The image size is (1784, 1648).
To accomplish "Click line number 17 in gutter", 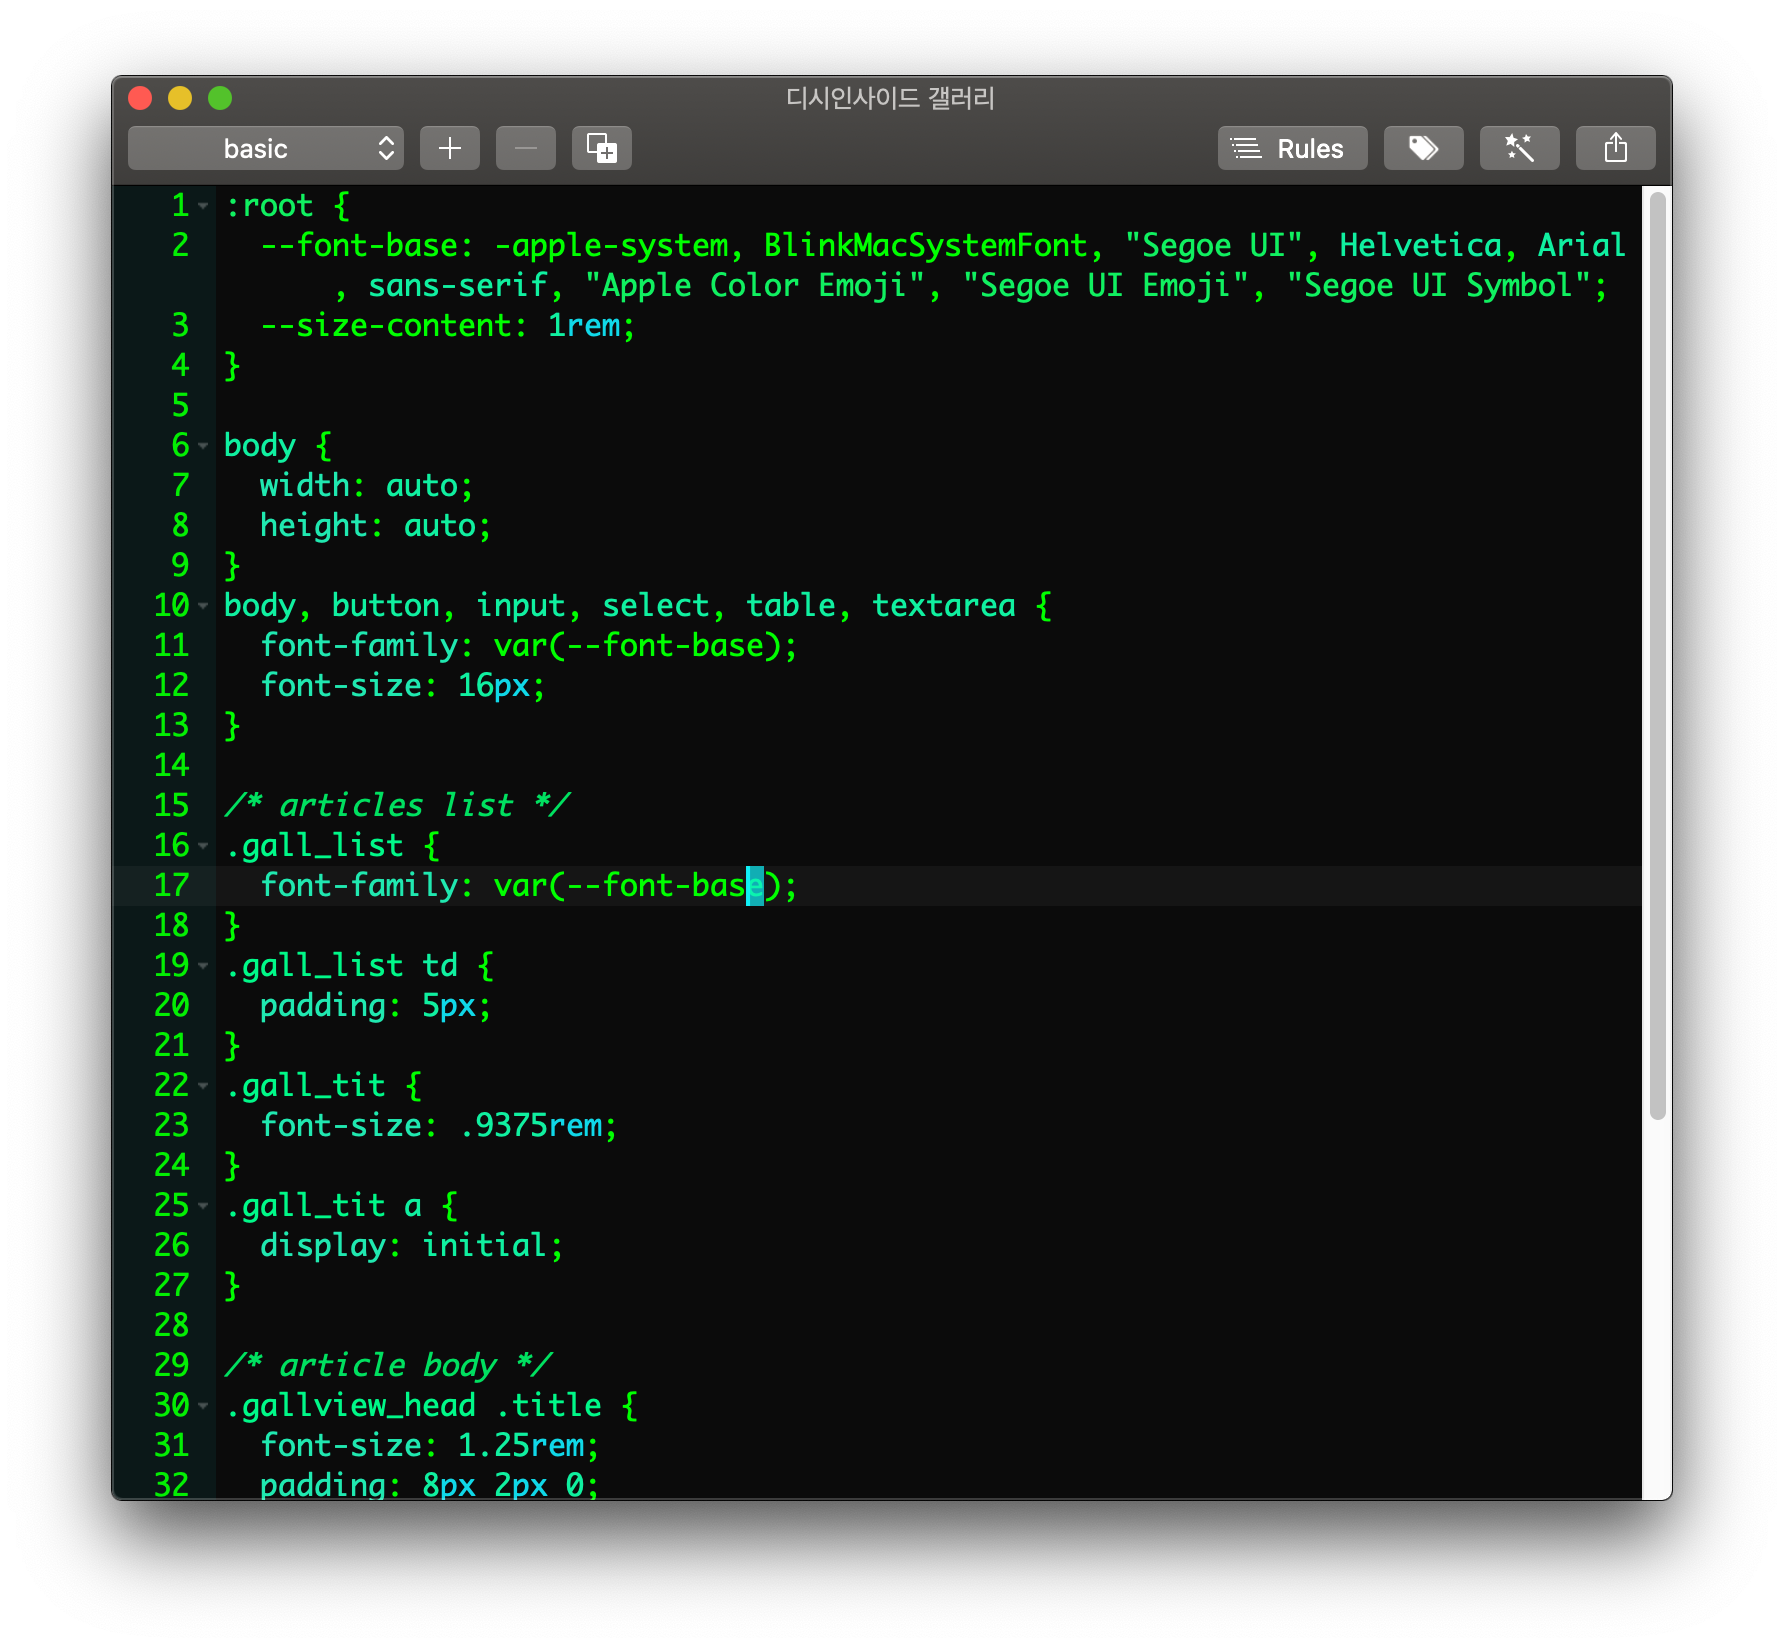I will (x=171, y=886).
